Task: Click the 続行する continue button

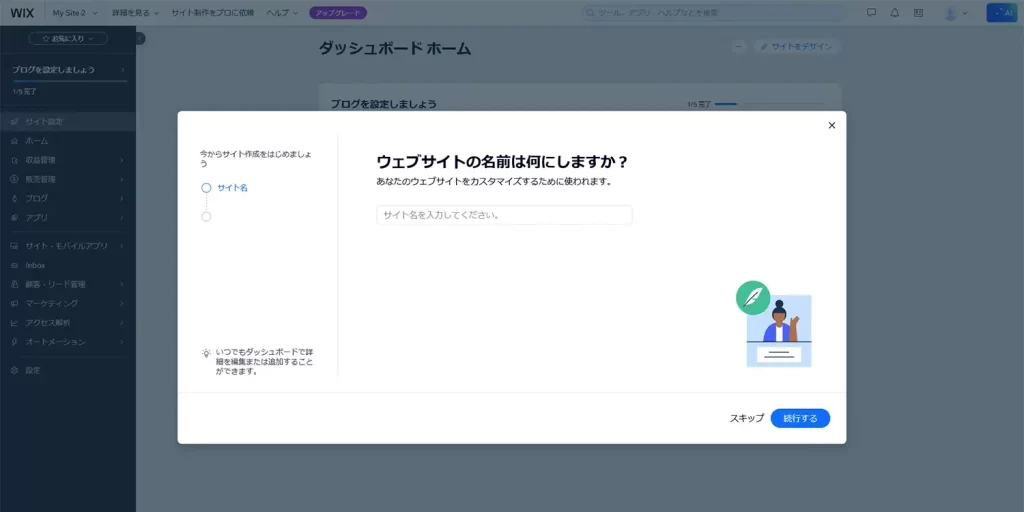Action: (x=800, y=418)
